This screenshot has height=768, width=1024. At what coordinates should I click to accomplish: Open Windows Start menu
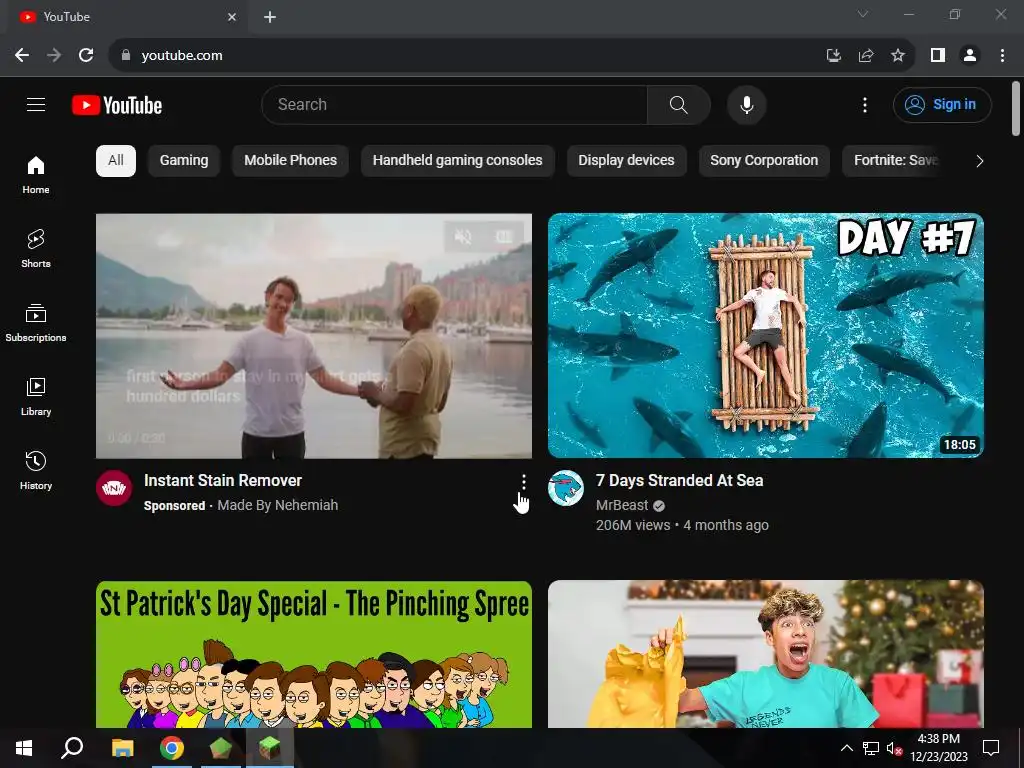[x=24, y=748]
